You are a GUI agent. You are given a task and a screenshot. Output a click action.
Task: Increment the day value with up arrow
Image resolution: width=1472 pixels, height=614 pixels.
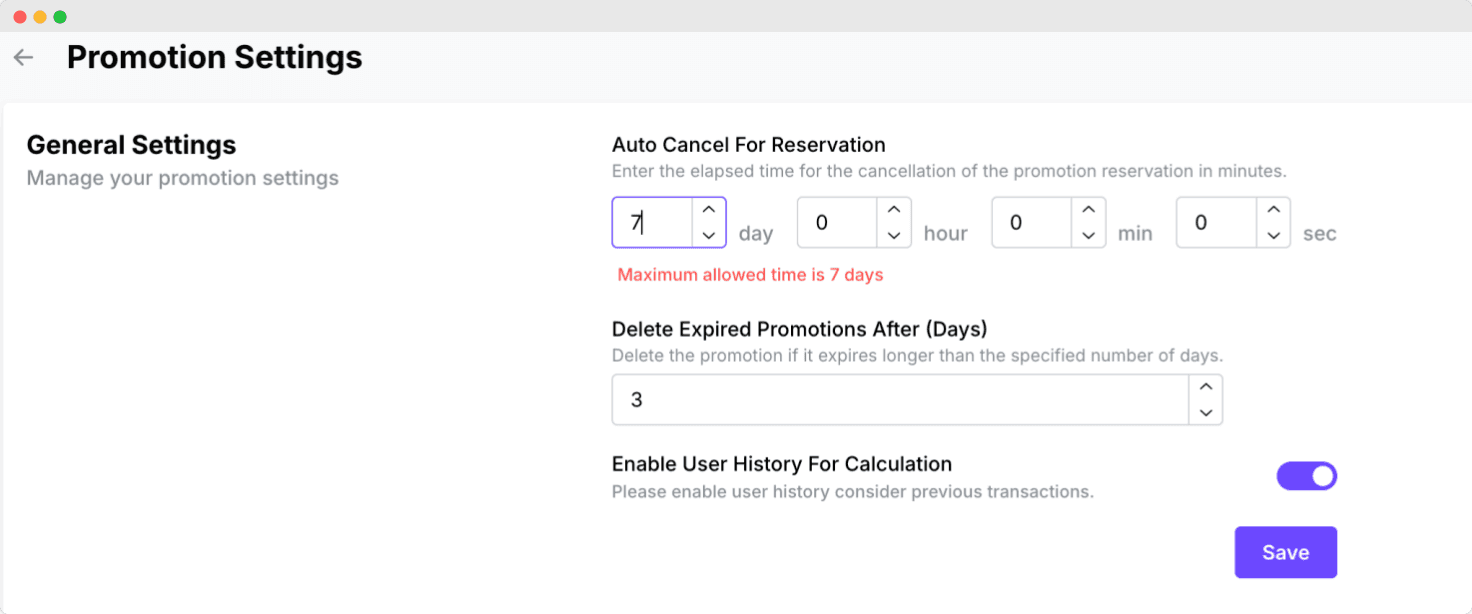(709, 210)
